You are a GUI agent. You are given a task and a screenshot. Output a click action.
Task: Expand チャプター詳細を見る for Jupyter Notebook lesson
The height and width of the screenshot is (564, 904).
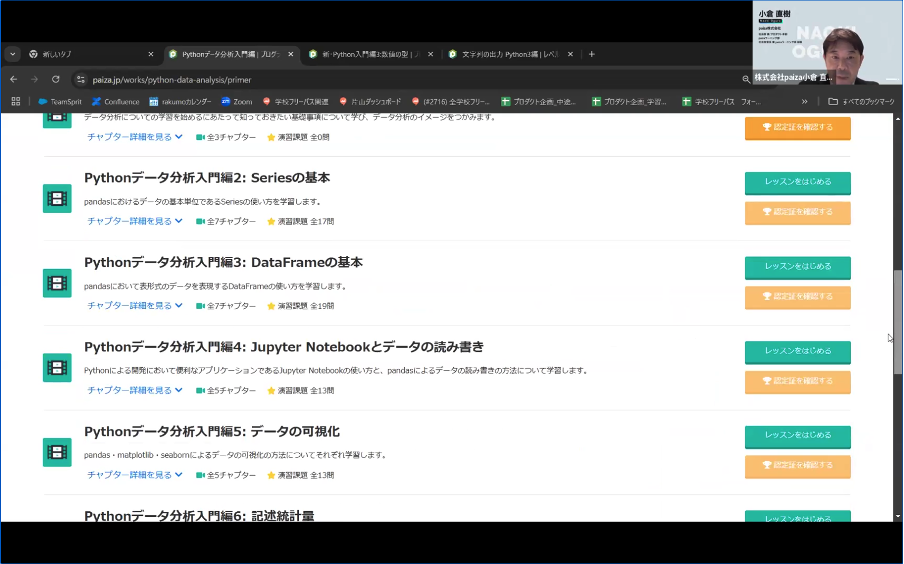point(135,390)
